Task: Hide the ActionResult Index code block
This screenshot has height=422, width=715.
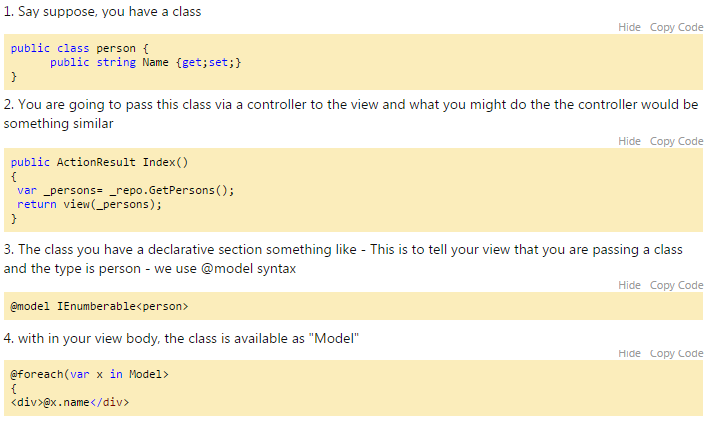Action: pyautogui.click(x=629, y=141)
